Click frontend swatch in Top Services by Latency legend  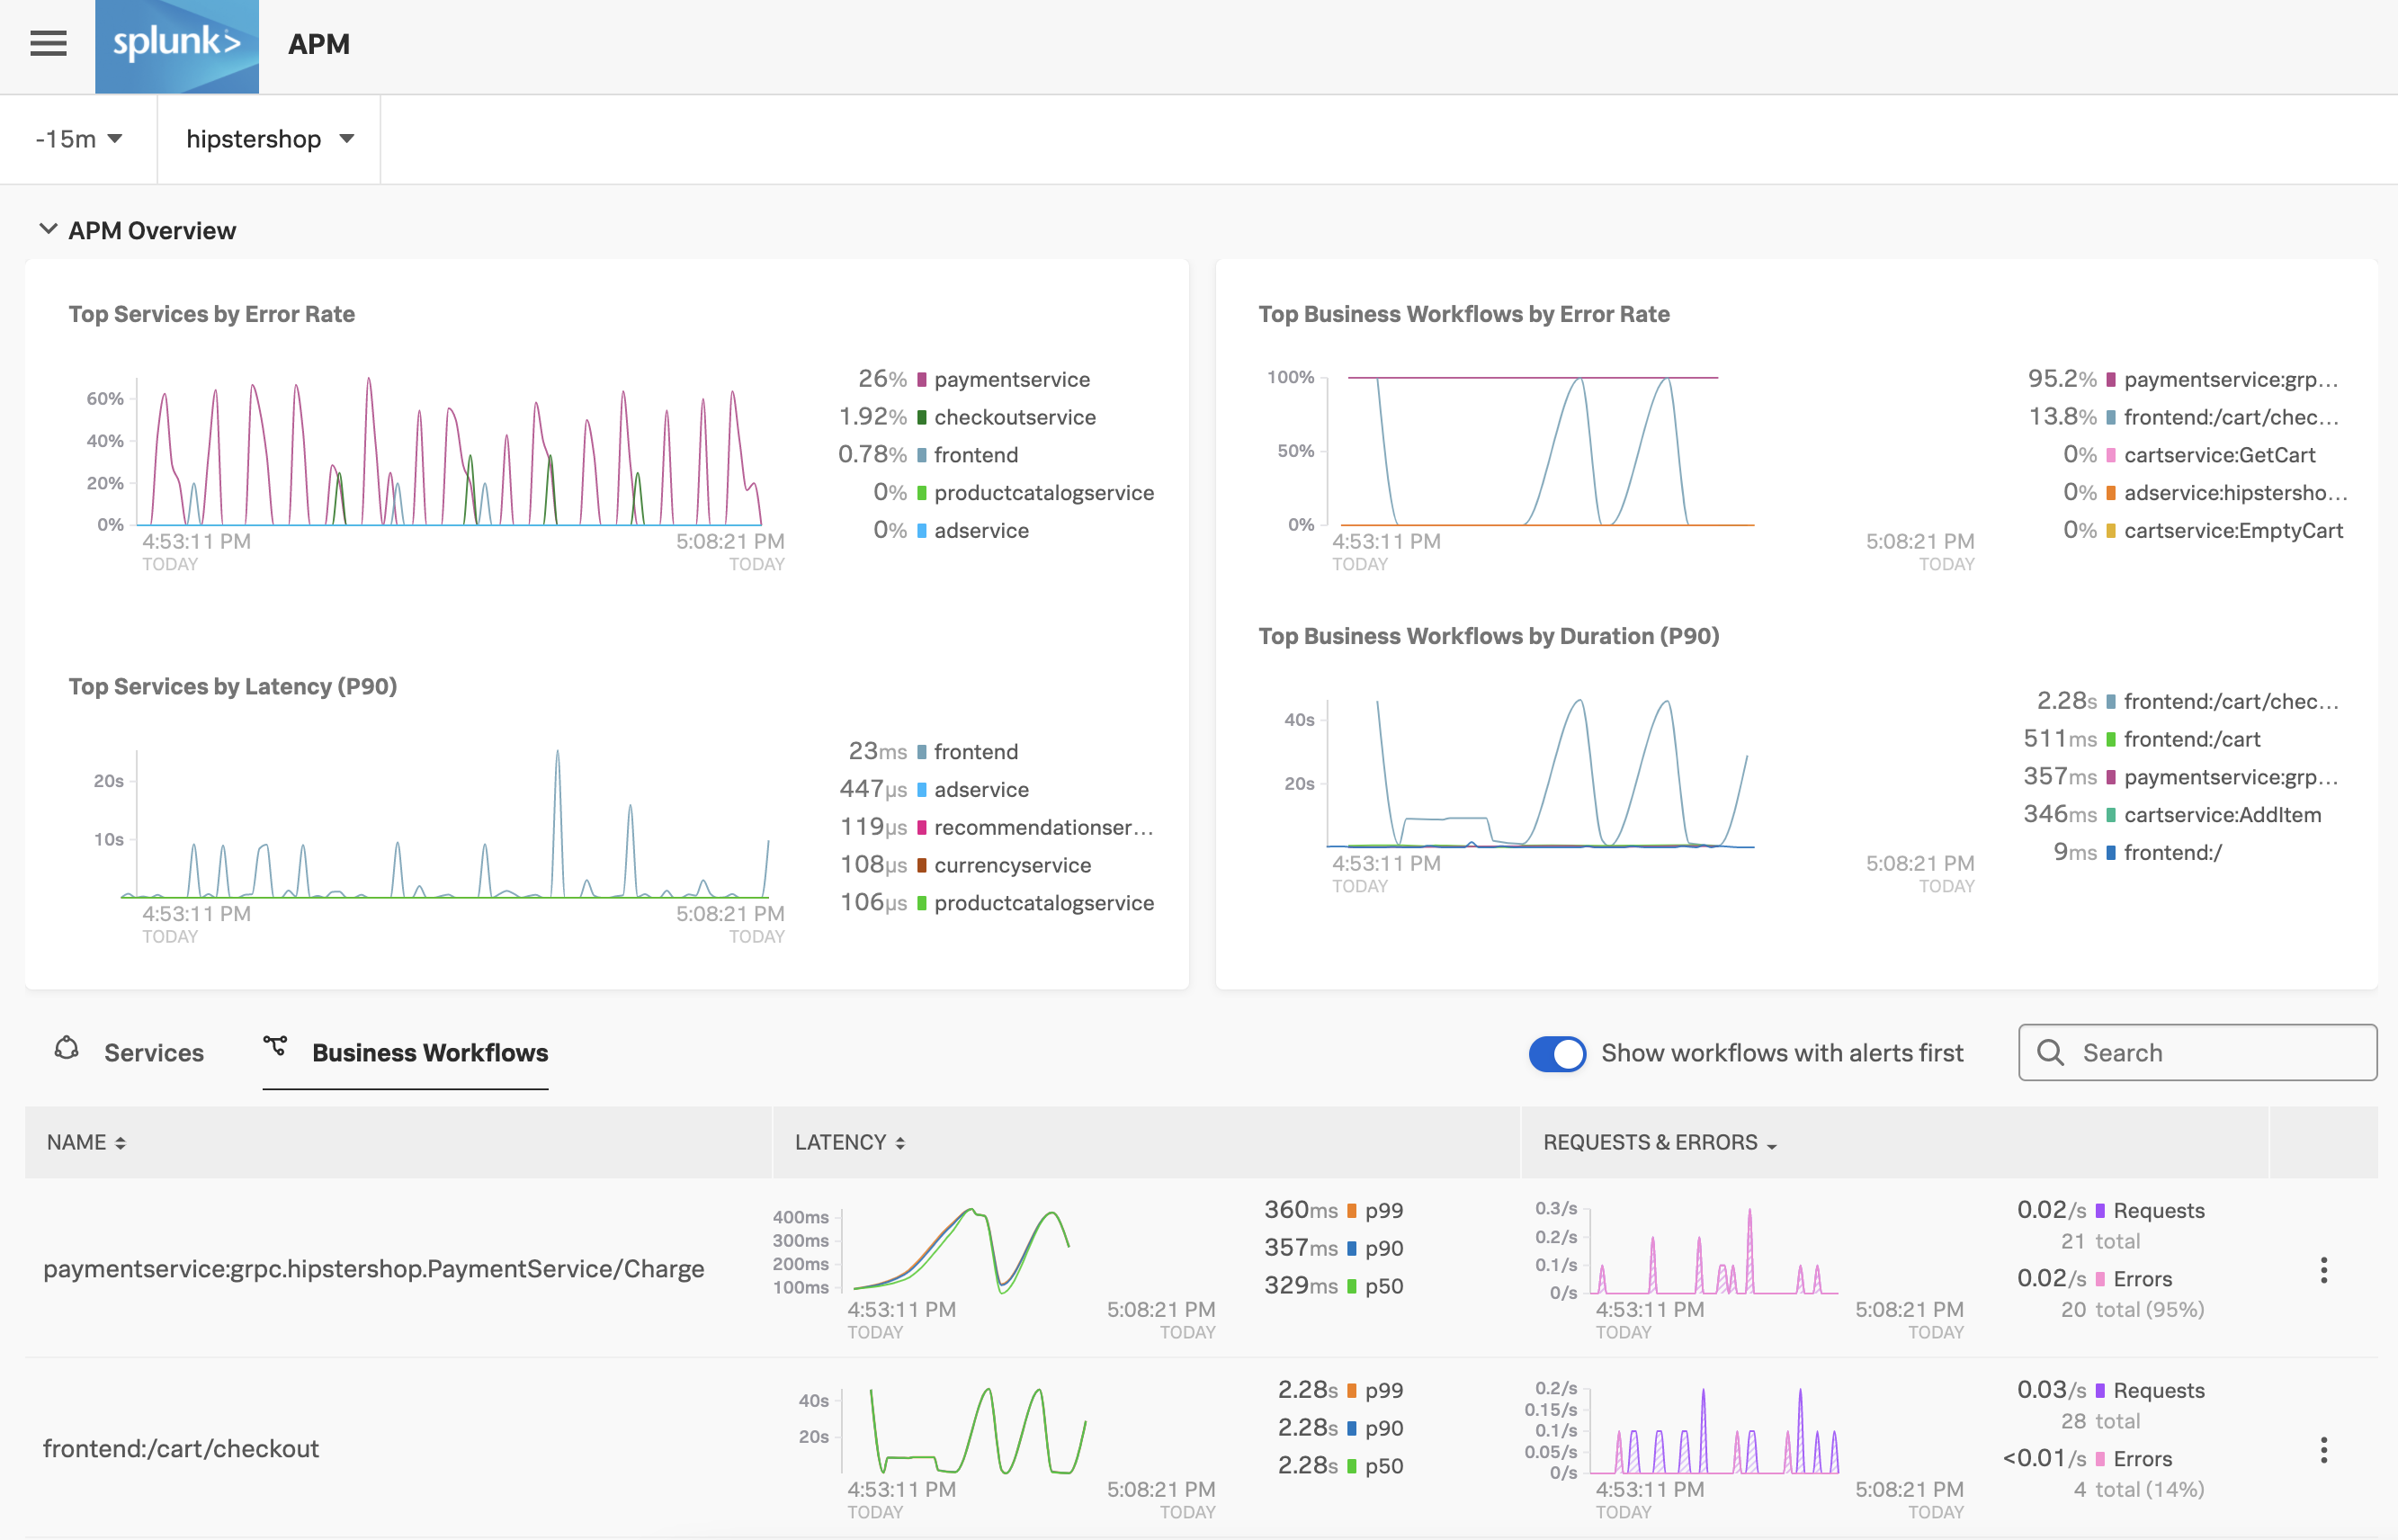coord(921,752)
